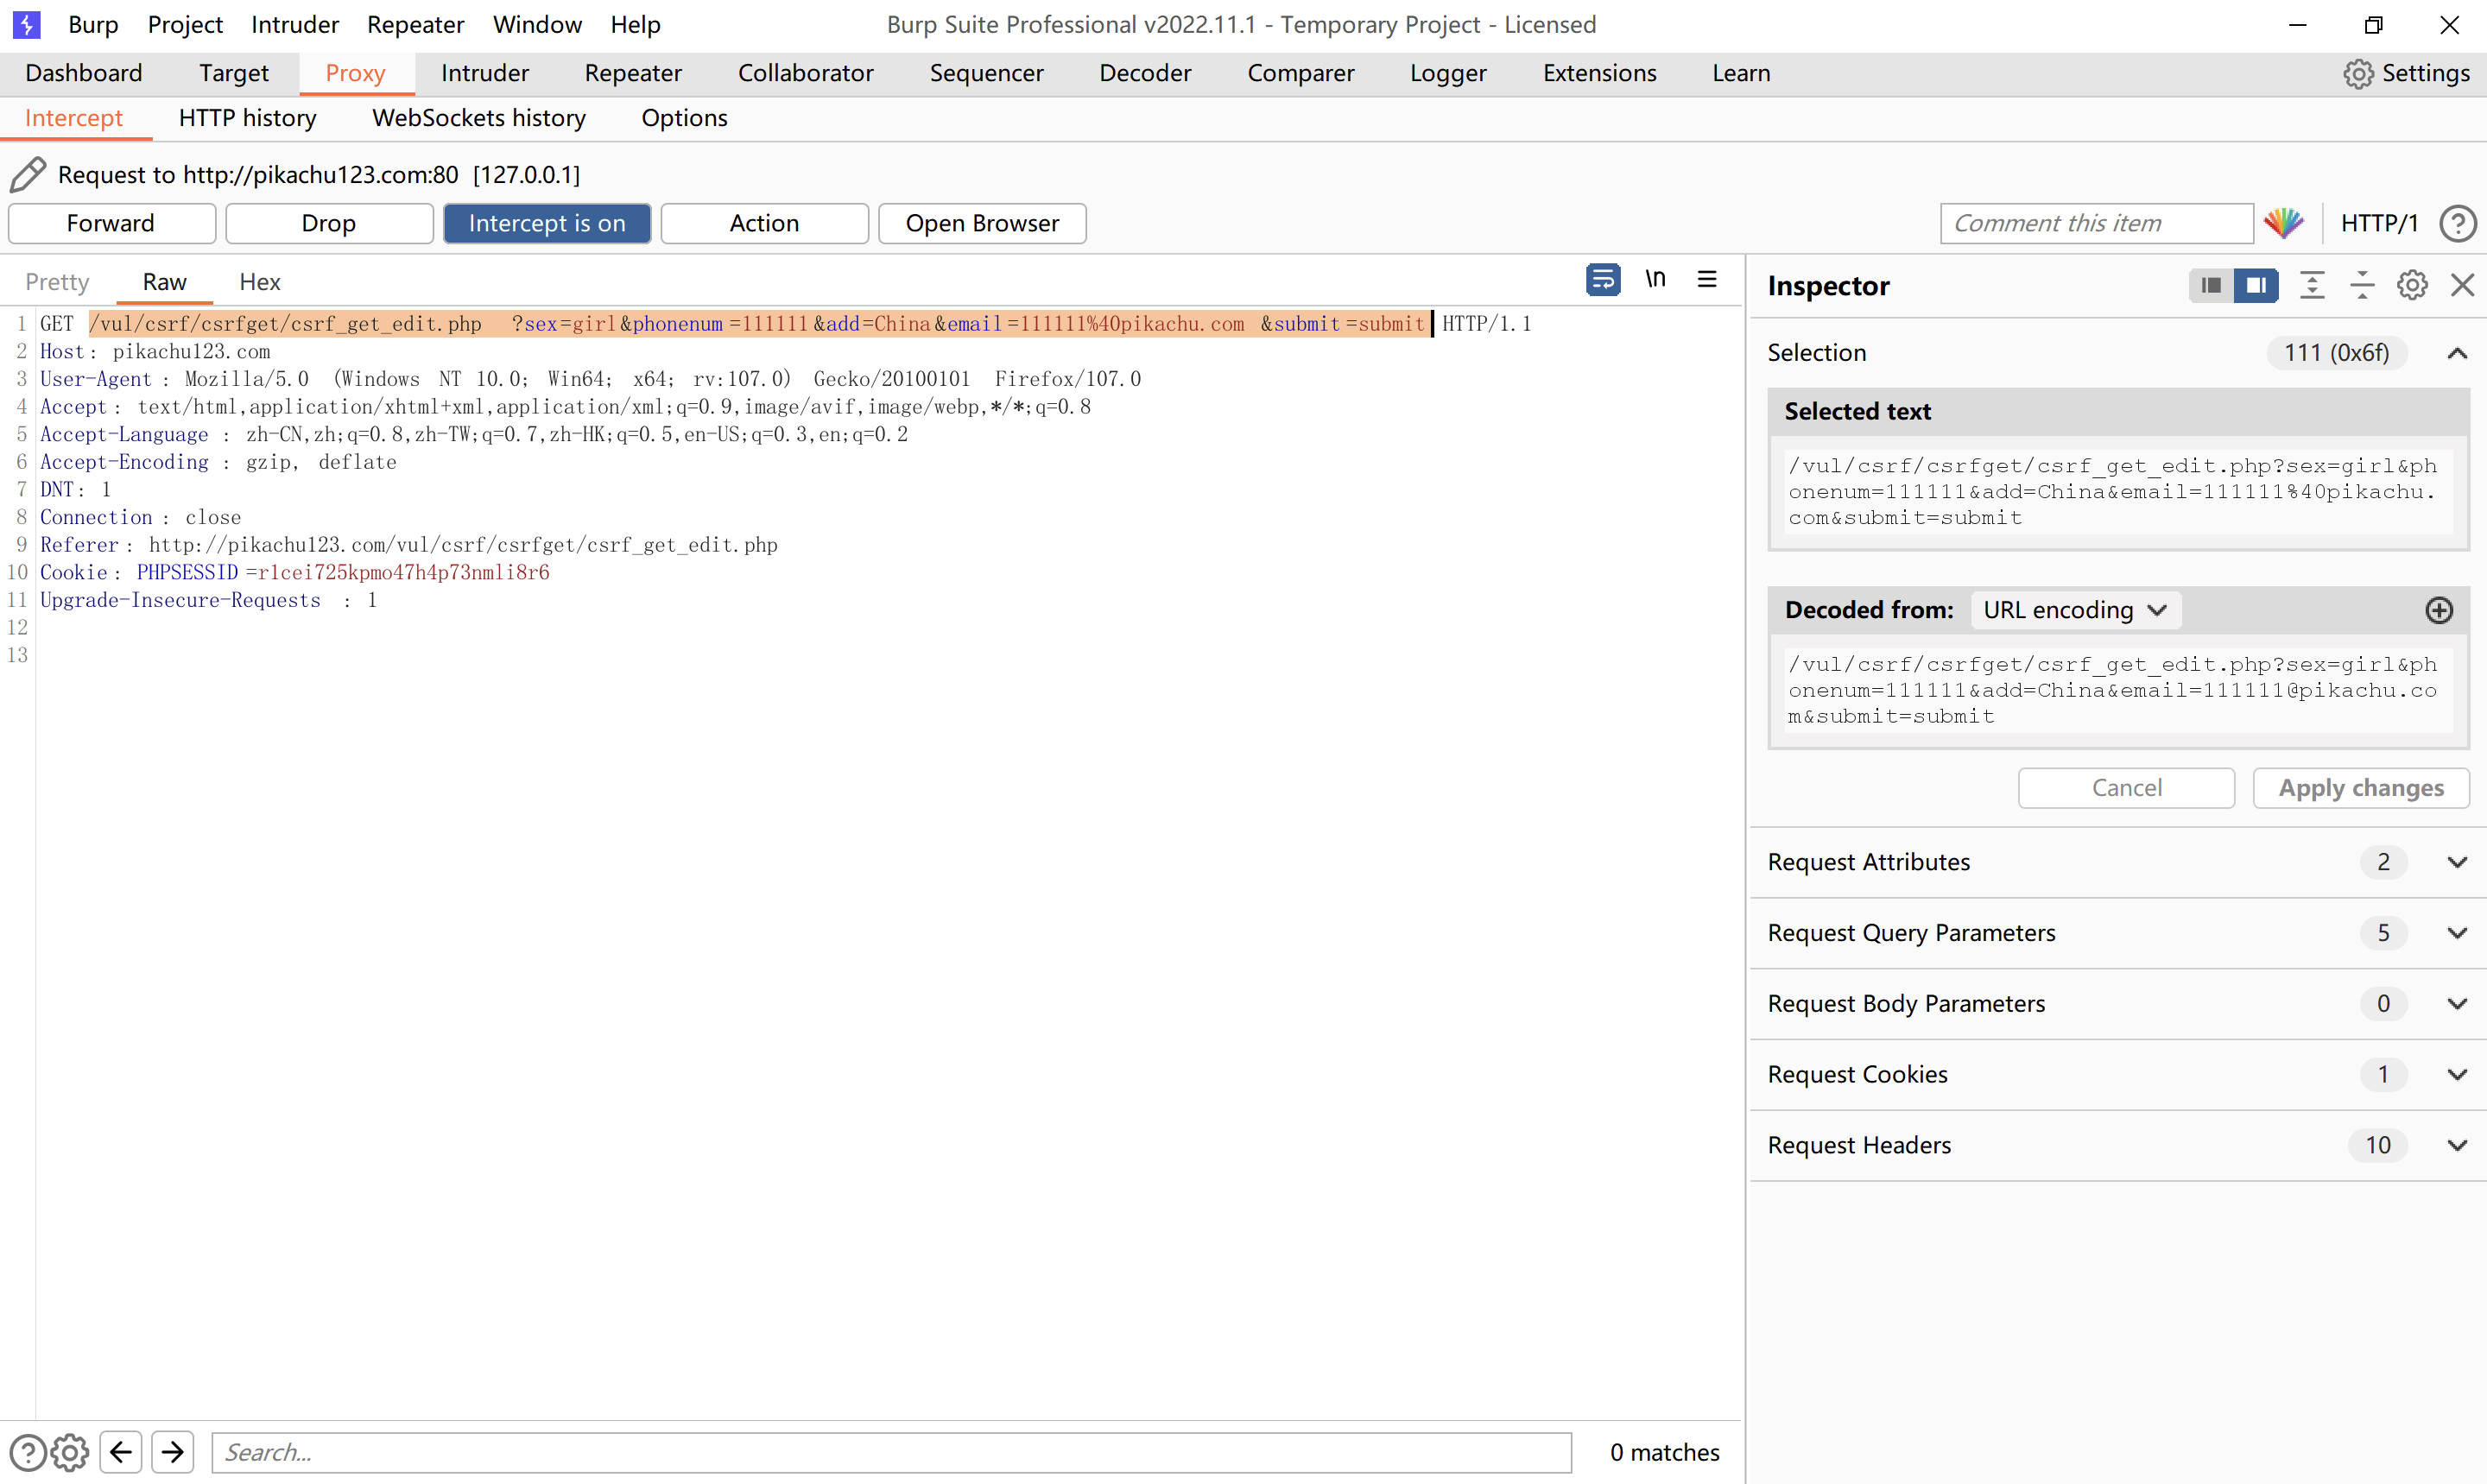Click the Inspector settings gear icon
The height and width of the screenshot is (1484, 2487).
tap(2411, 286)
